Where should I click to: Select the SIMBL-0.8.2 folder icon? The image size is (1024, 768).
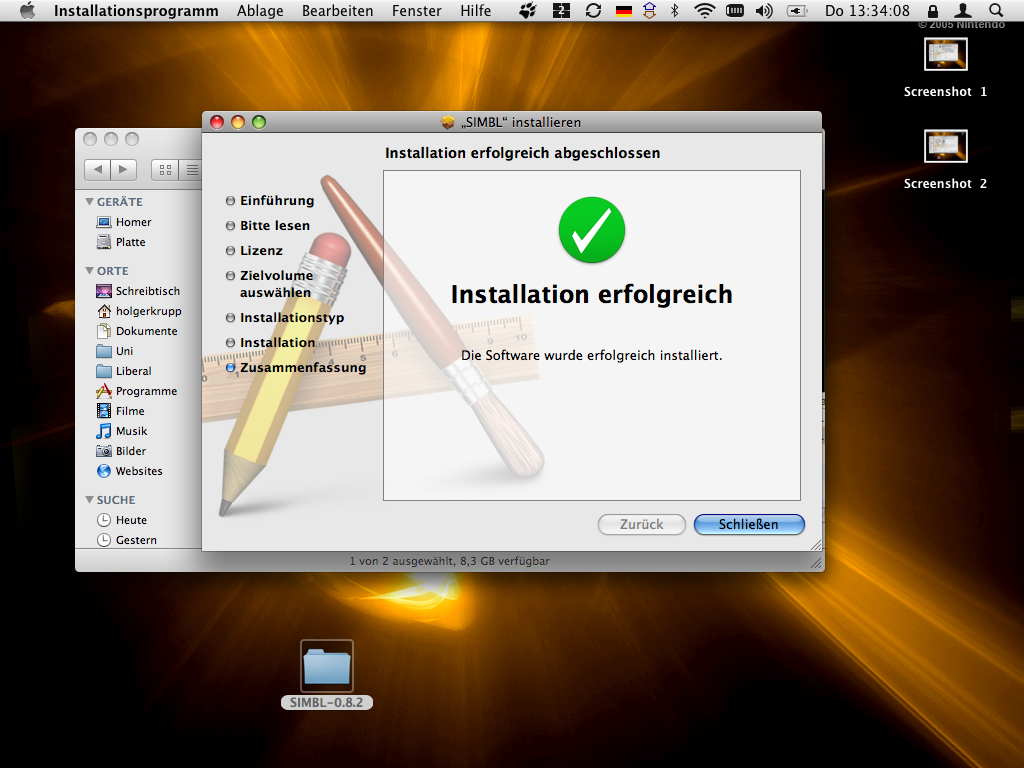pyautogui.click(x=327, y=665)
